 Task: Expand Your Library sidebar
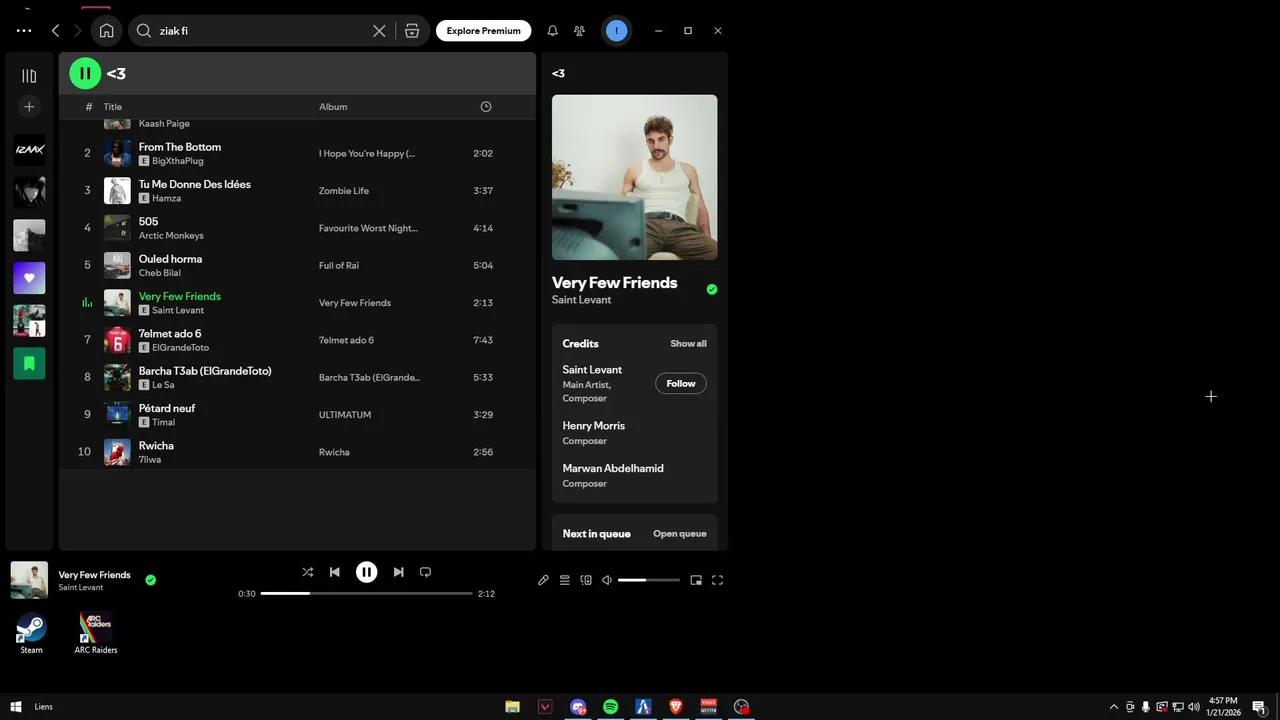[29, 76]
